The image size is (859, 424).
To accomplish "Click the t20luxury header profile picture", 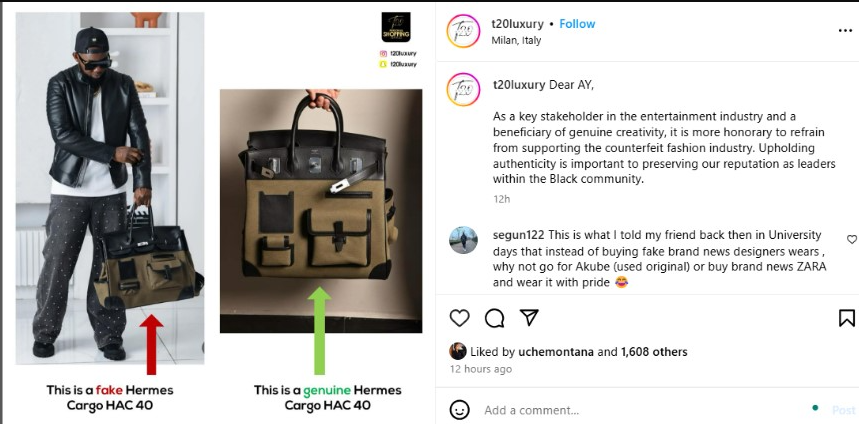I will point(463,31).
